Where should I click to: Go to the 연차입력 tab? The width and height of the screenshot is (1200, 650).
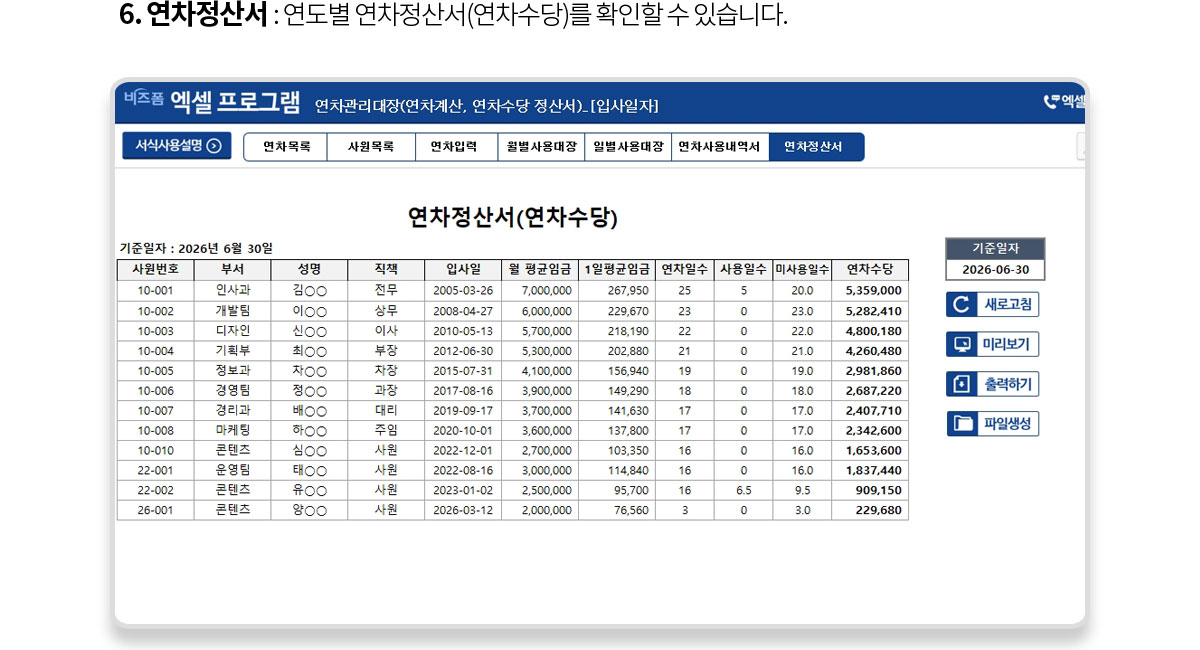456,147
